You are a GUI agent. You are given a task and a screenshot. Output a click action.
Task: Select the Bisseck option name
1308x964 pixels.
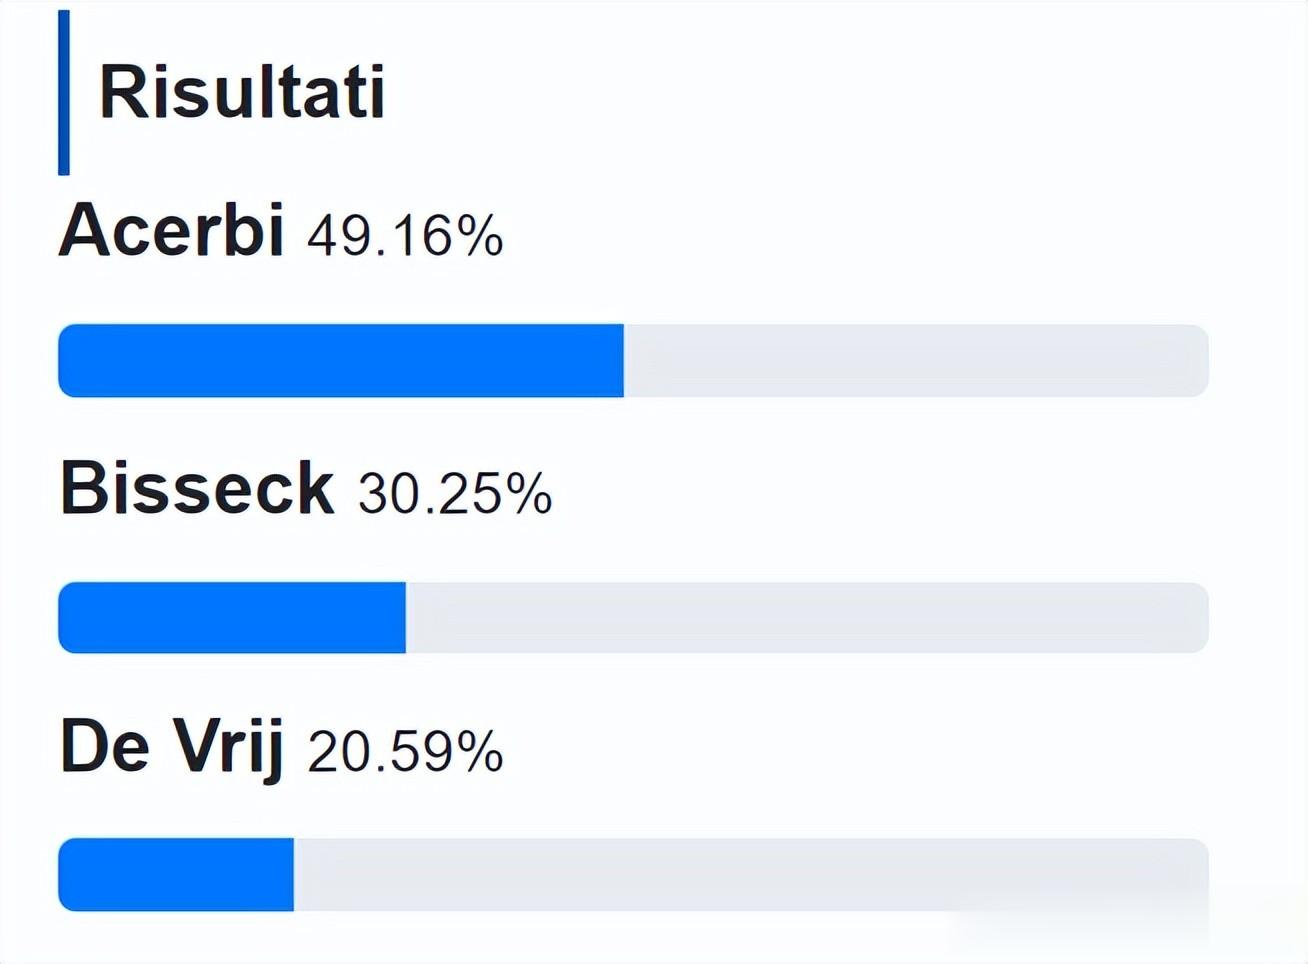pos(196,488)
